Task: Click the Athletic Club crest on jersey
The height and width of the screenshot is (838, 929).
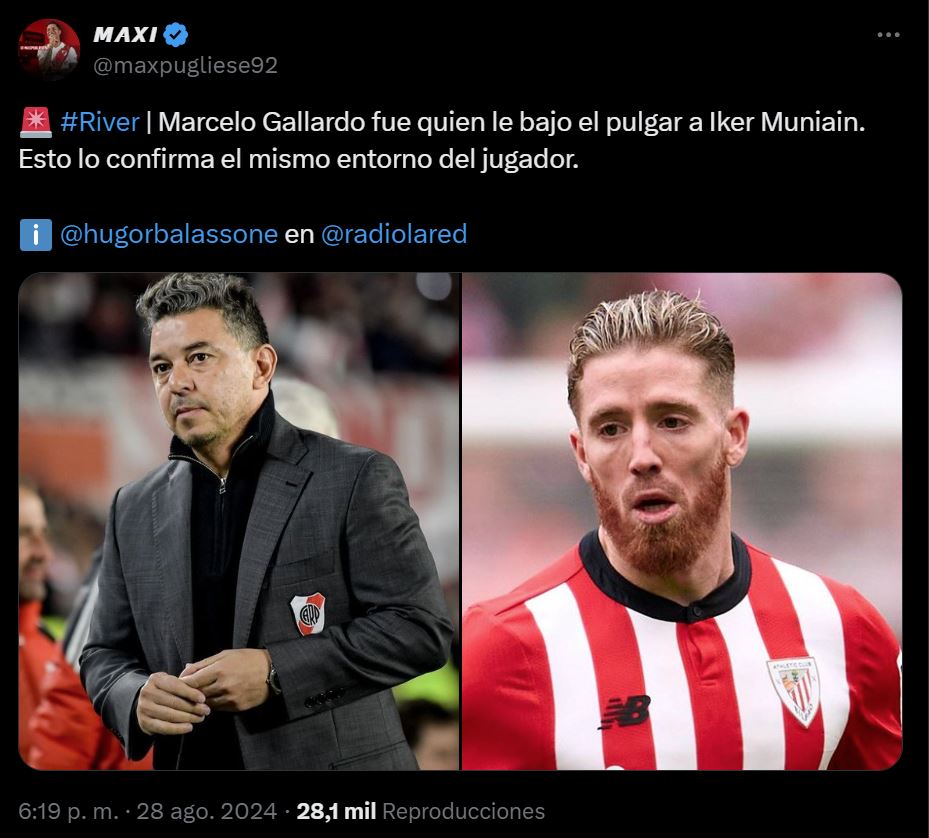Action: coord(793,690)
